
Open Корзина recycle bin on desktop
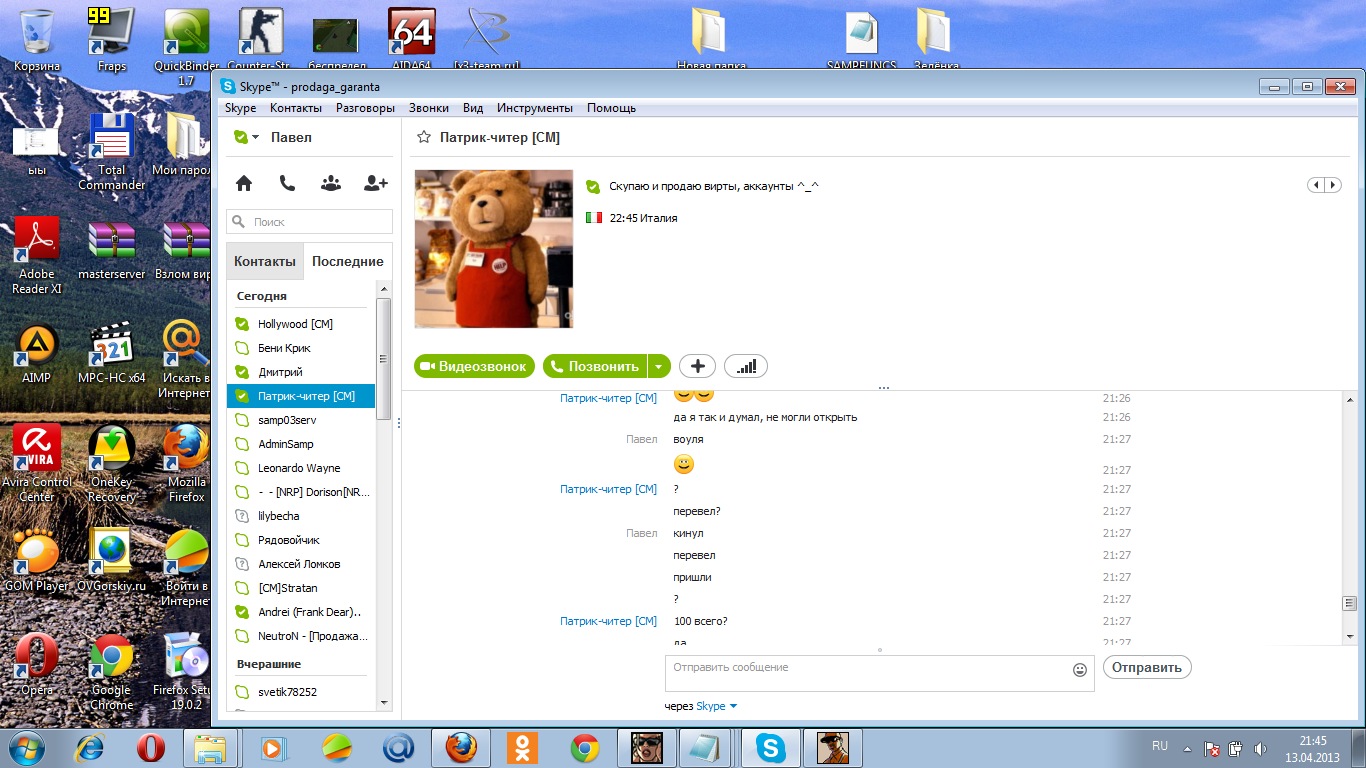click(x=37, y=40)
